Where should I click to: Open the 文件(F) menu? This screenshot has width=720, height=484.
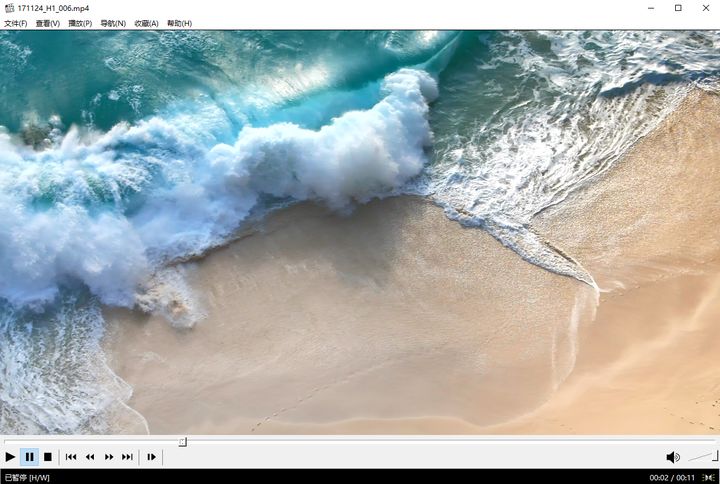[15, 23]
